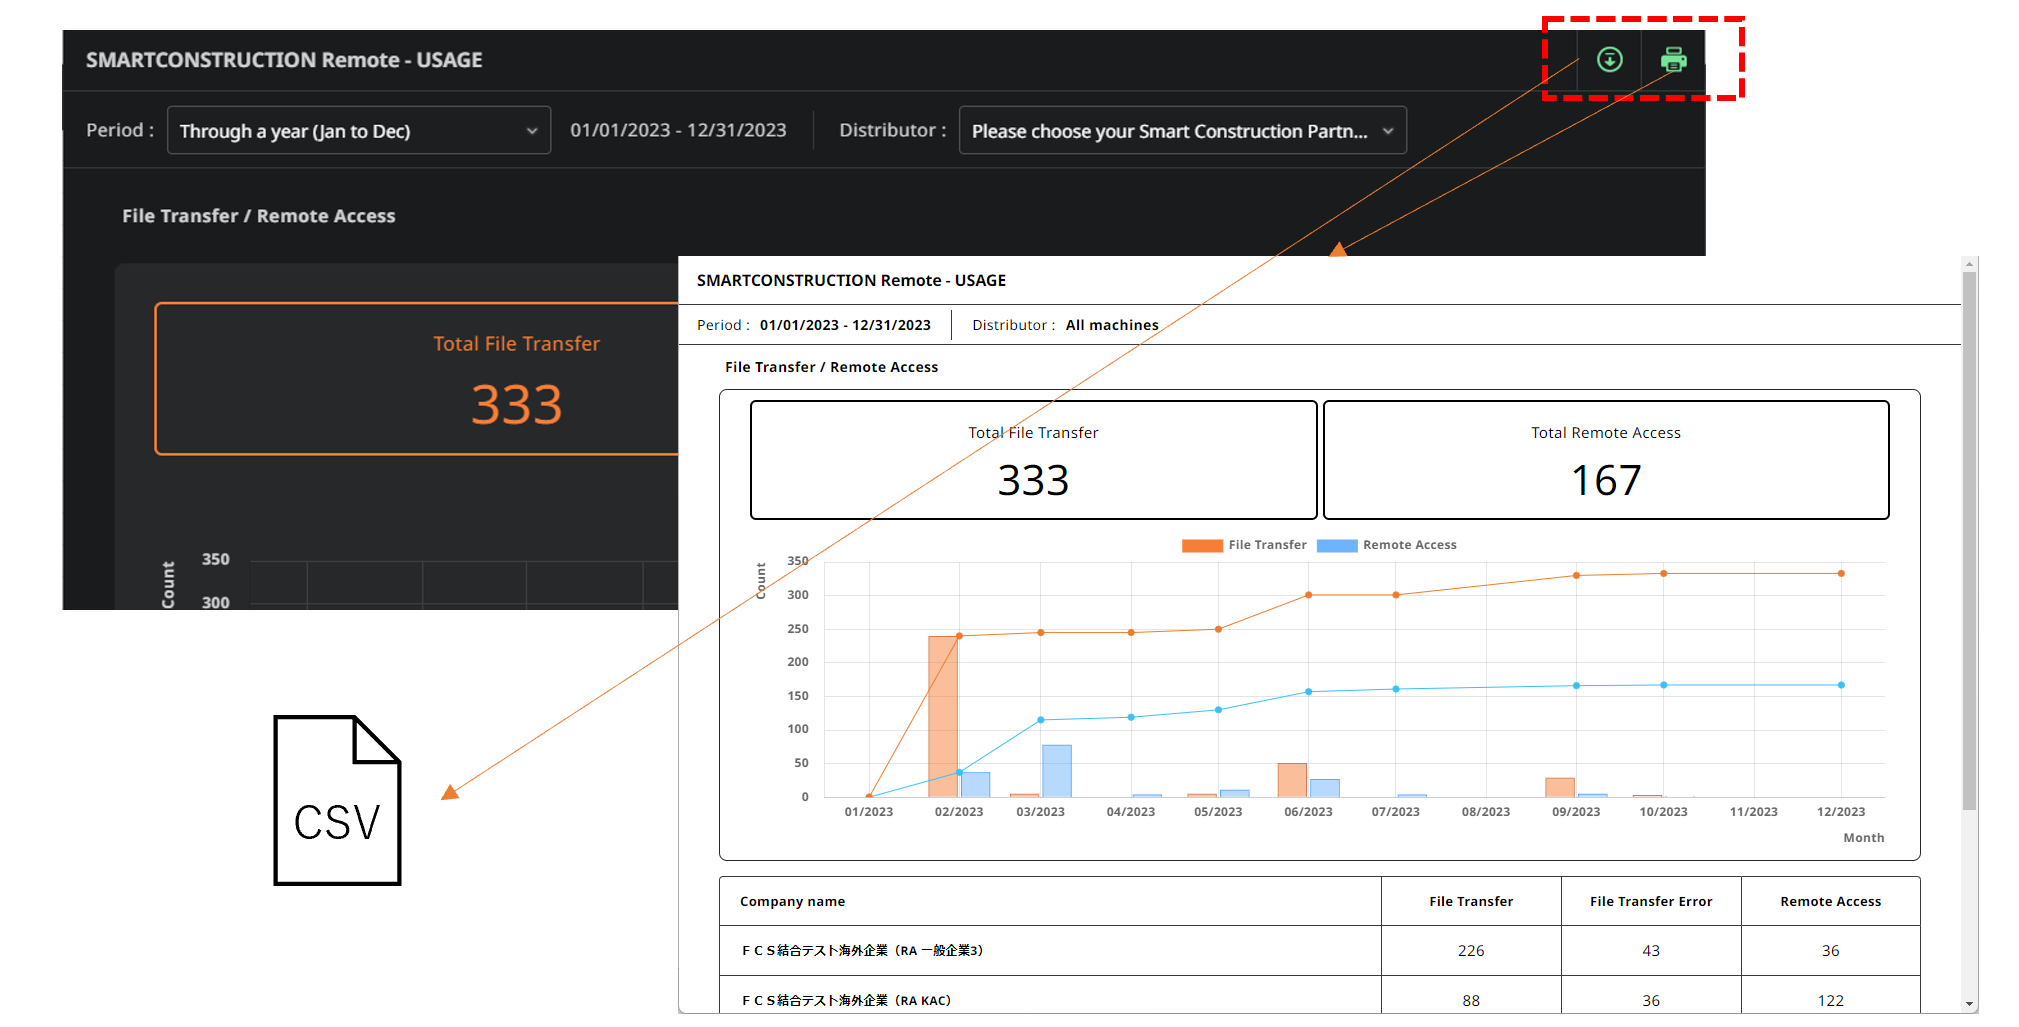The height and width of the screenshot is (1027, 2019).
Task: Click the 06/2023 orange File Transfer bar
Action: click(1292, 780)
